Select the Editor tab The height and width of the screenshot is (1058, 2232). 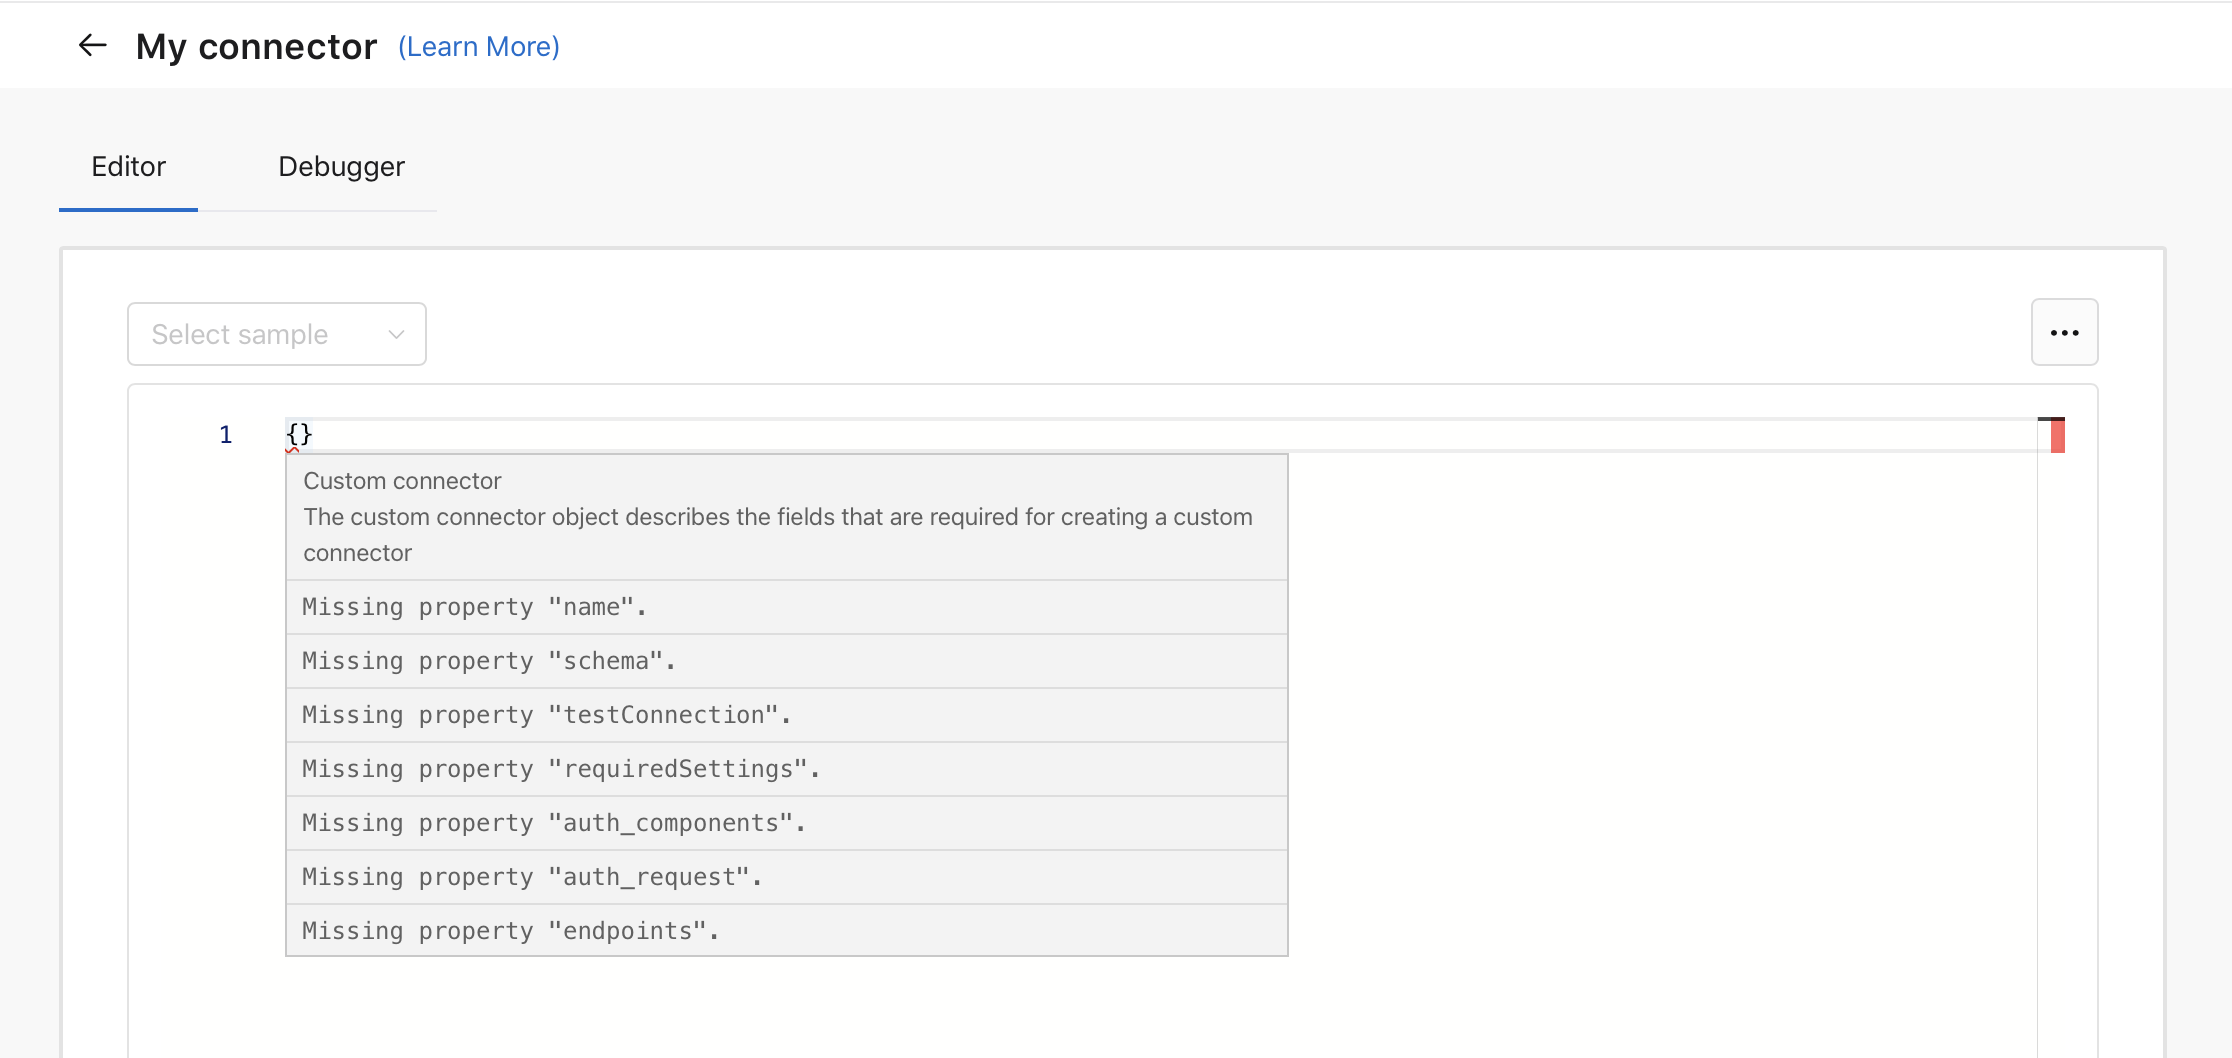point(128,166)
